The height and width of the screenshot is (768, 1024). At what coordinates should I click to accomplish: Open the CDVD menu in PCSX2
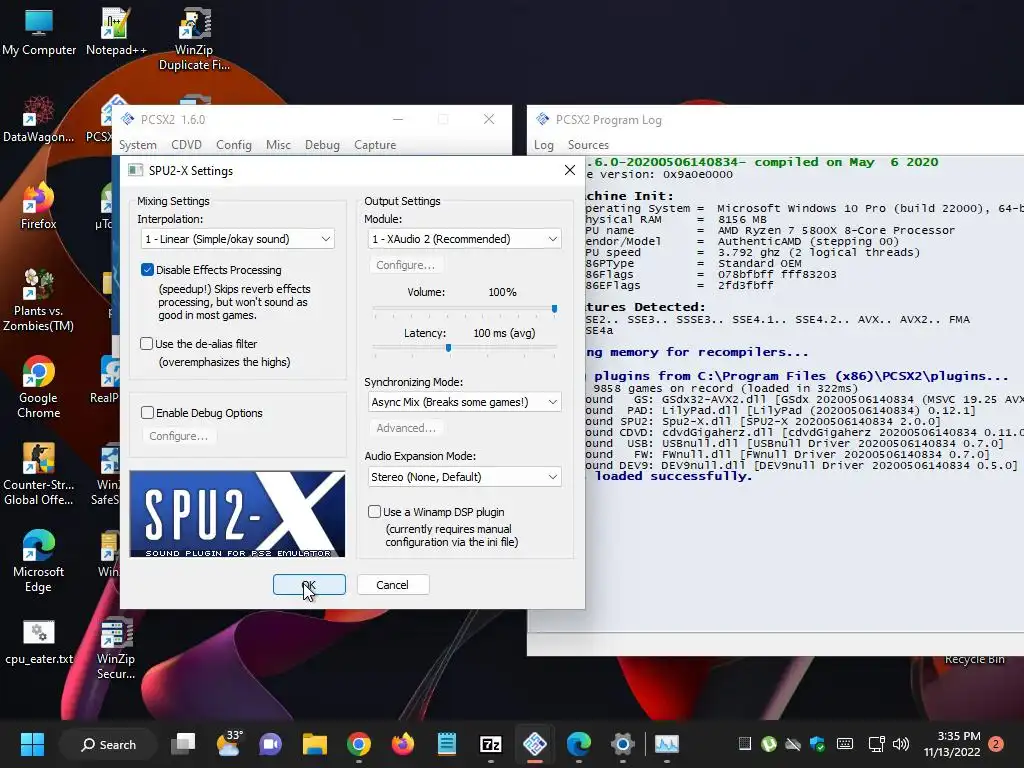pyautogui.click(x=186, y=144)
